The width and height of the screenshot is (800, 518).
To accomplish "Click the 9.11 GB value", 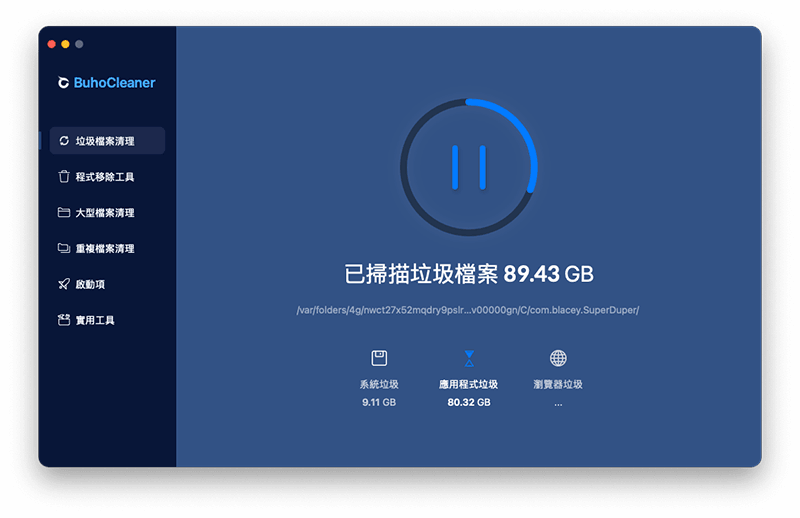I will pyautogui.click(x=379, y=402).
